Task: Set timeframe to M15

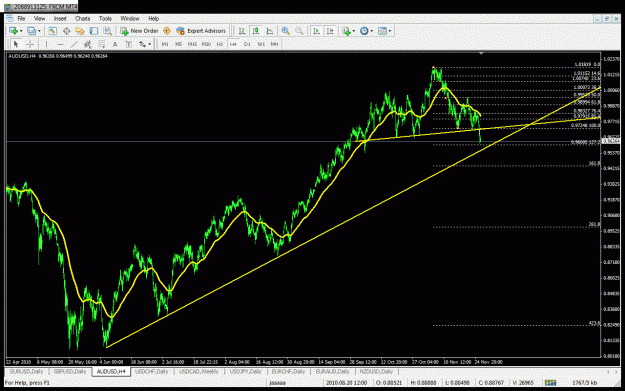Action: click(x=192, y=44)
